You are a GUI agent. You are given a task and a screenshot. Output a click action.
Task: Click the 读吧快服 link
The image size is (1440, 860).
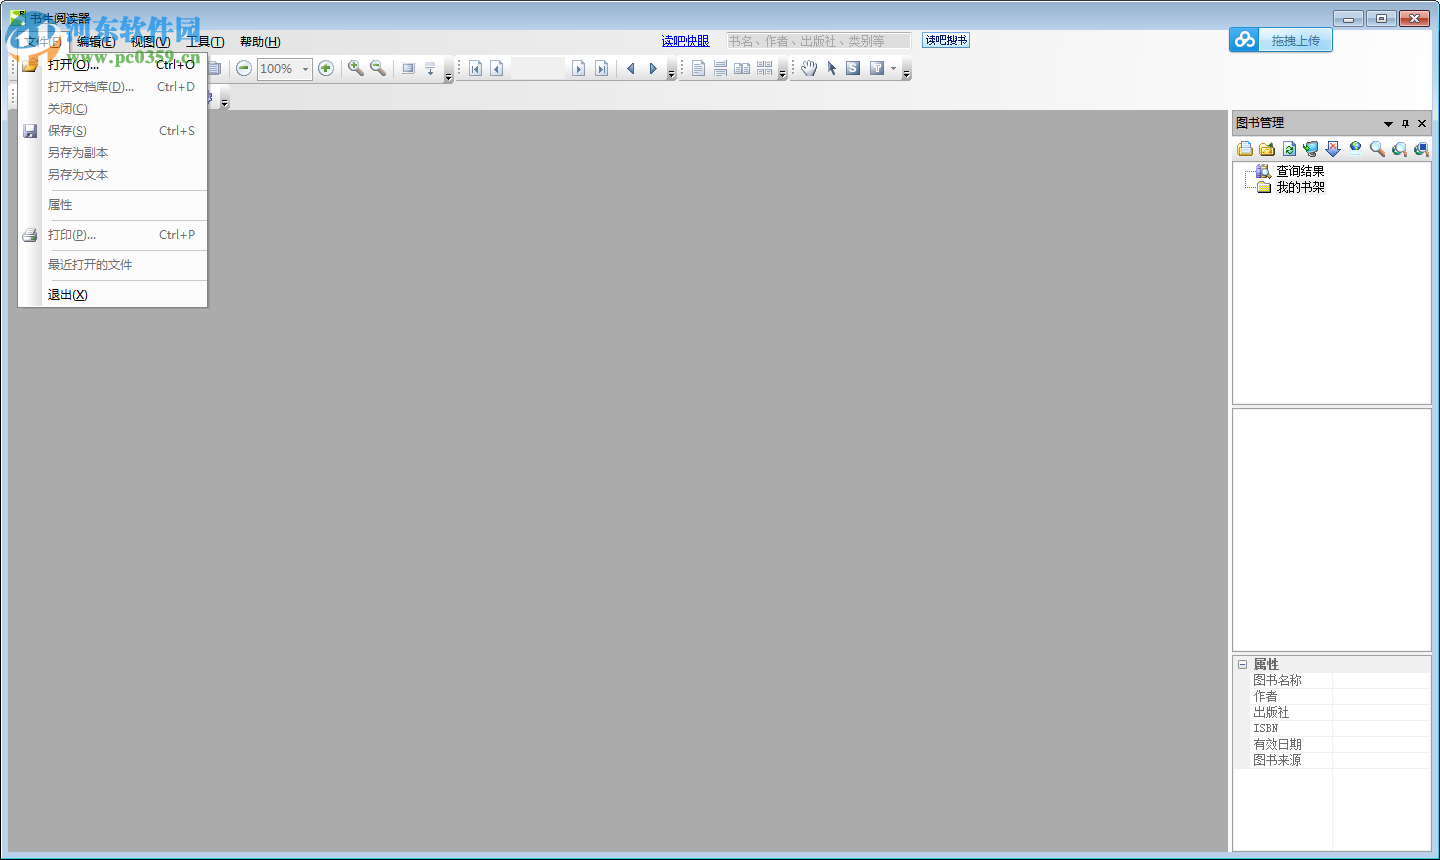click(685, 41)
